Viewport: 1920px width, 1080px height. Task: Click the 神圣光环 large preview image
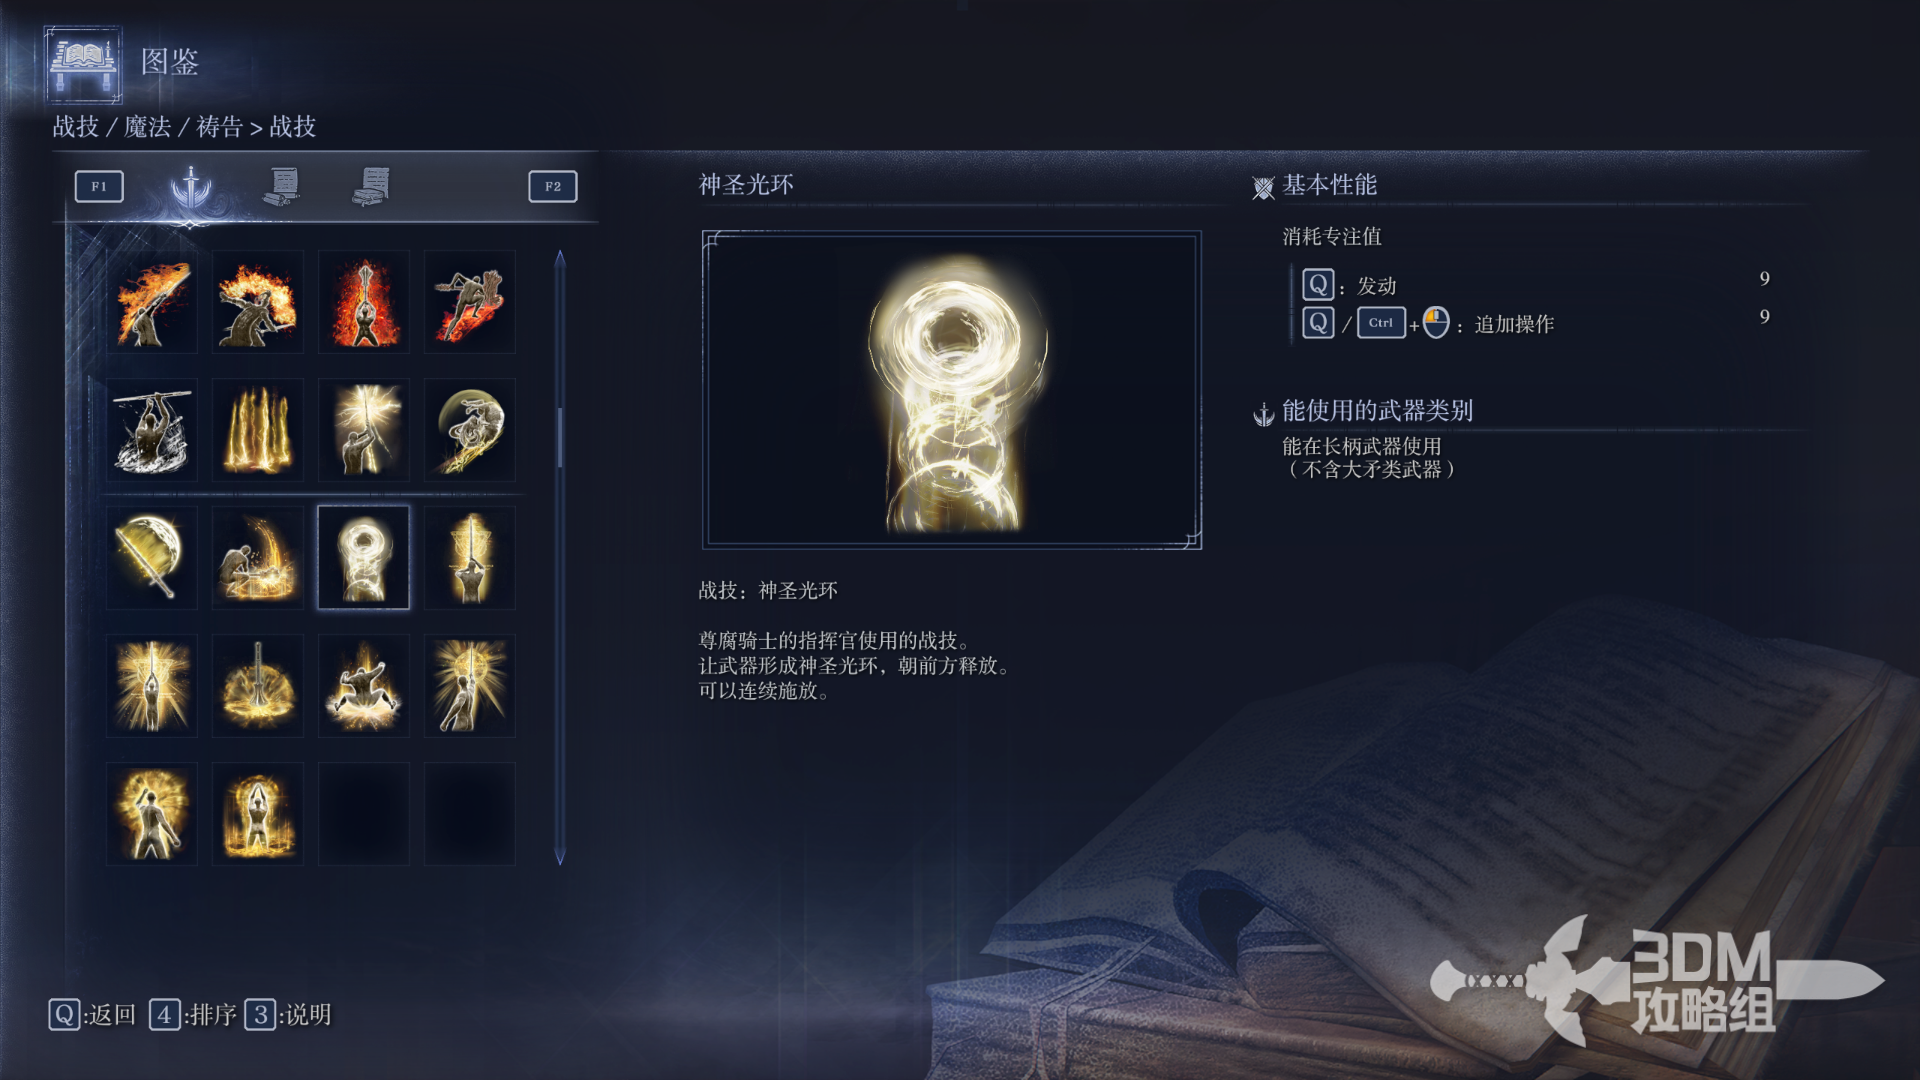(952, 390)
